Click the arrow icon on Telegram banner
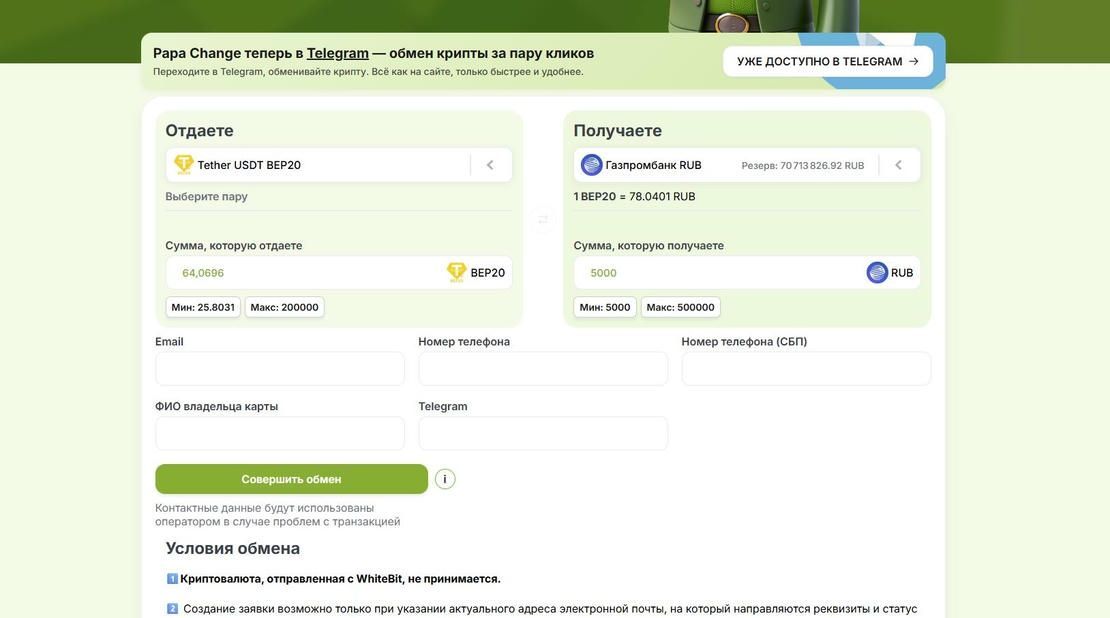This screenshot has width=1110, height=618. point(914,61)
